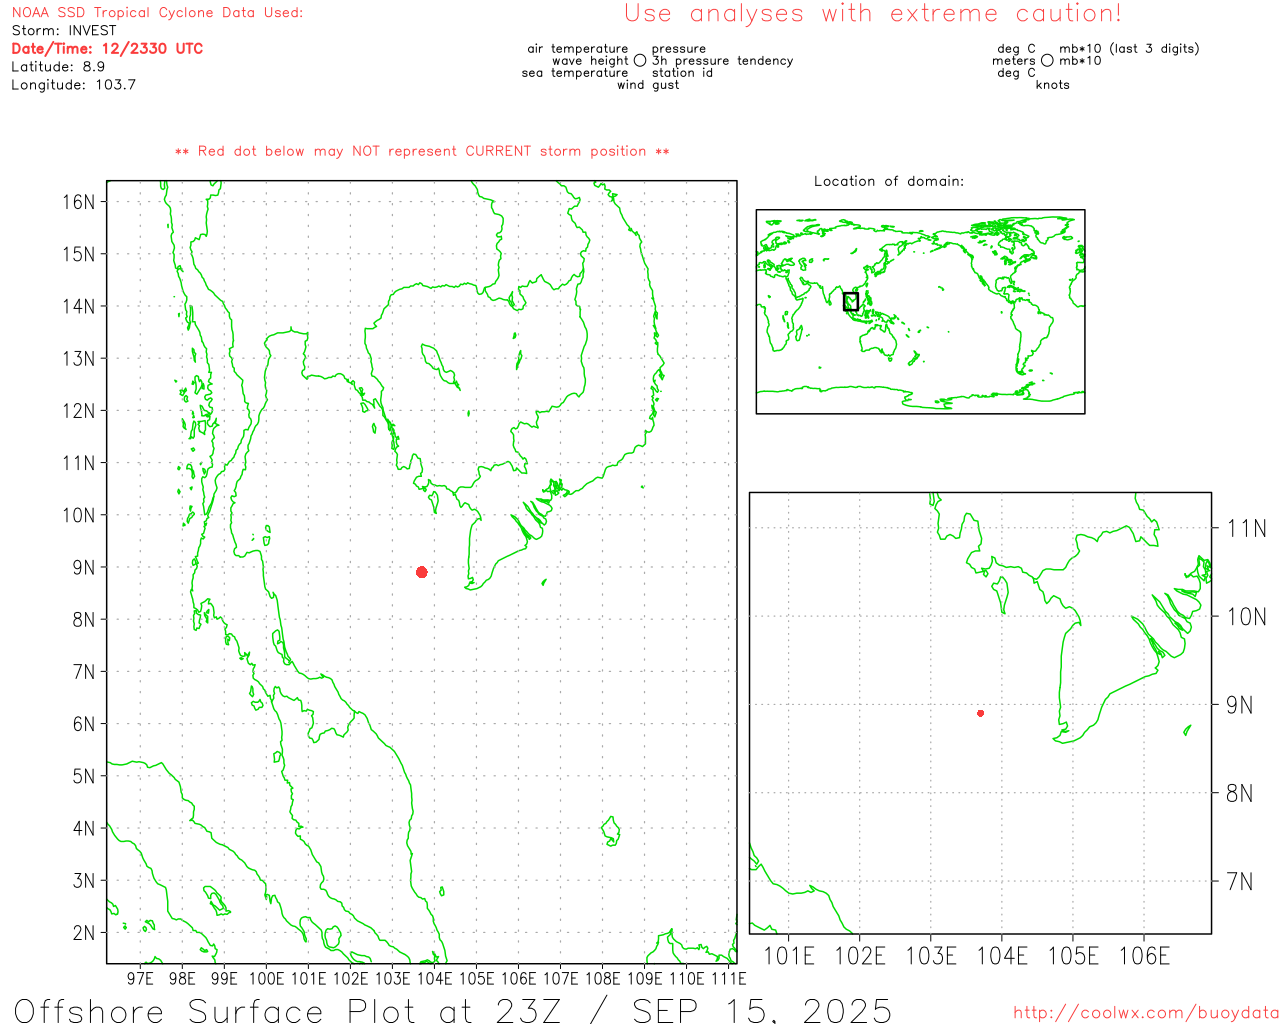Click the small island near 108E 4N

point(611,831)
